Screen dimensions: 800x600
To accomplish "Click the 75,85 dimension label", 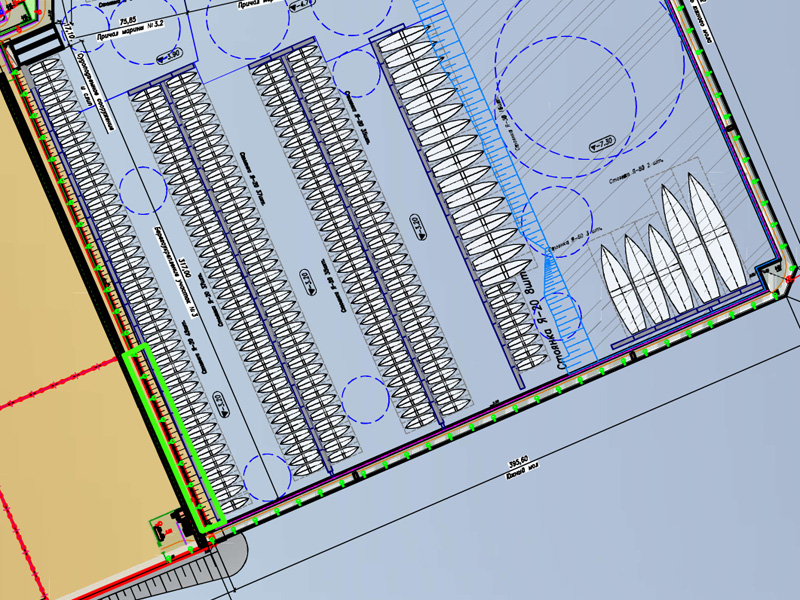I will tap(128, 20).
